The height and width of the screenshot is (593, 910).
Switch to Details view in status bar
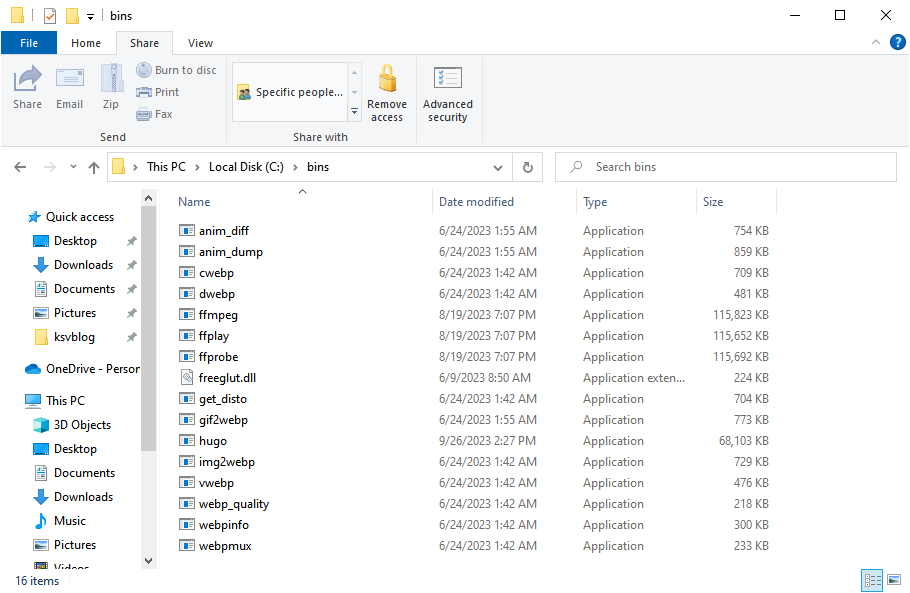click(x=872, y=580)
